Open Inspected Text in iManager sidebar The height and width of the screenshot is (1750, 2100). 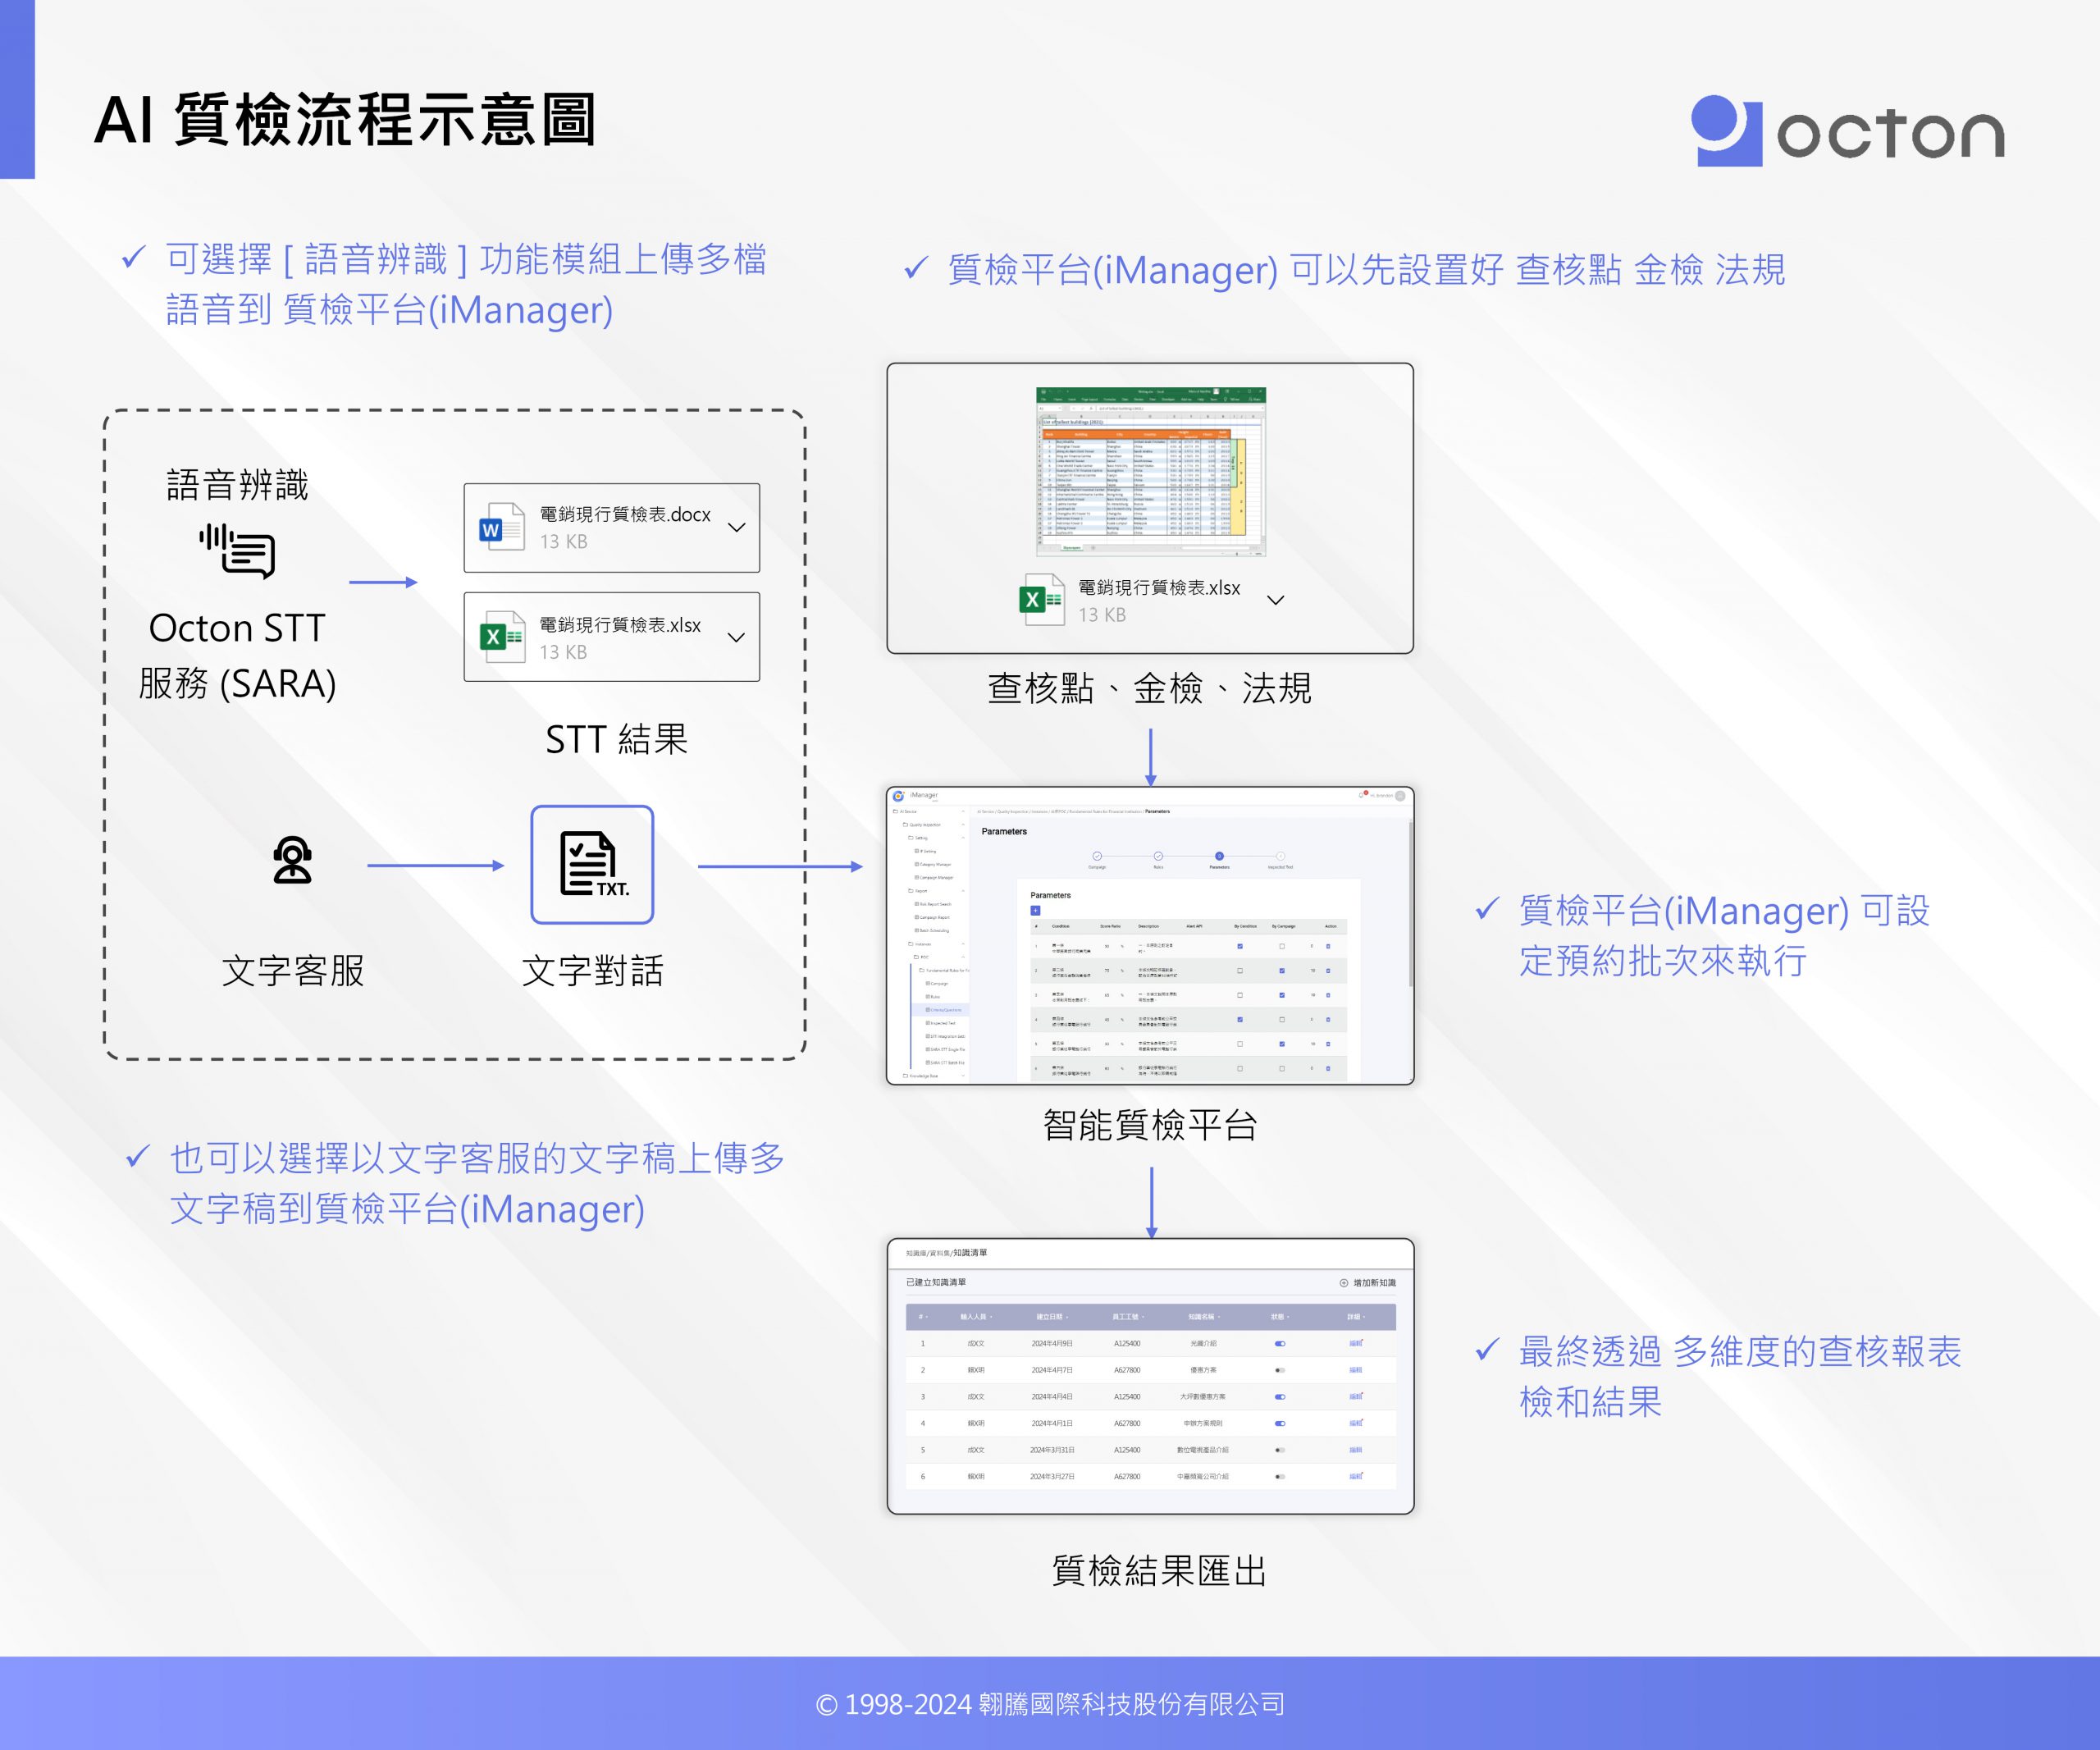[940, 1023]
